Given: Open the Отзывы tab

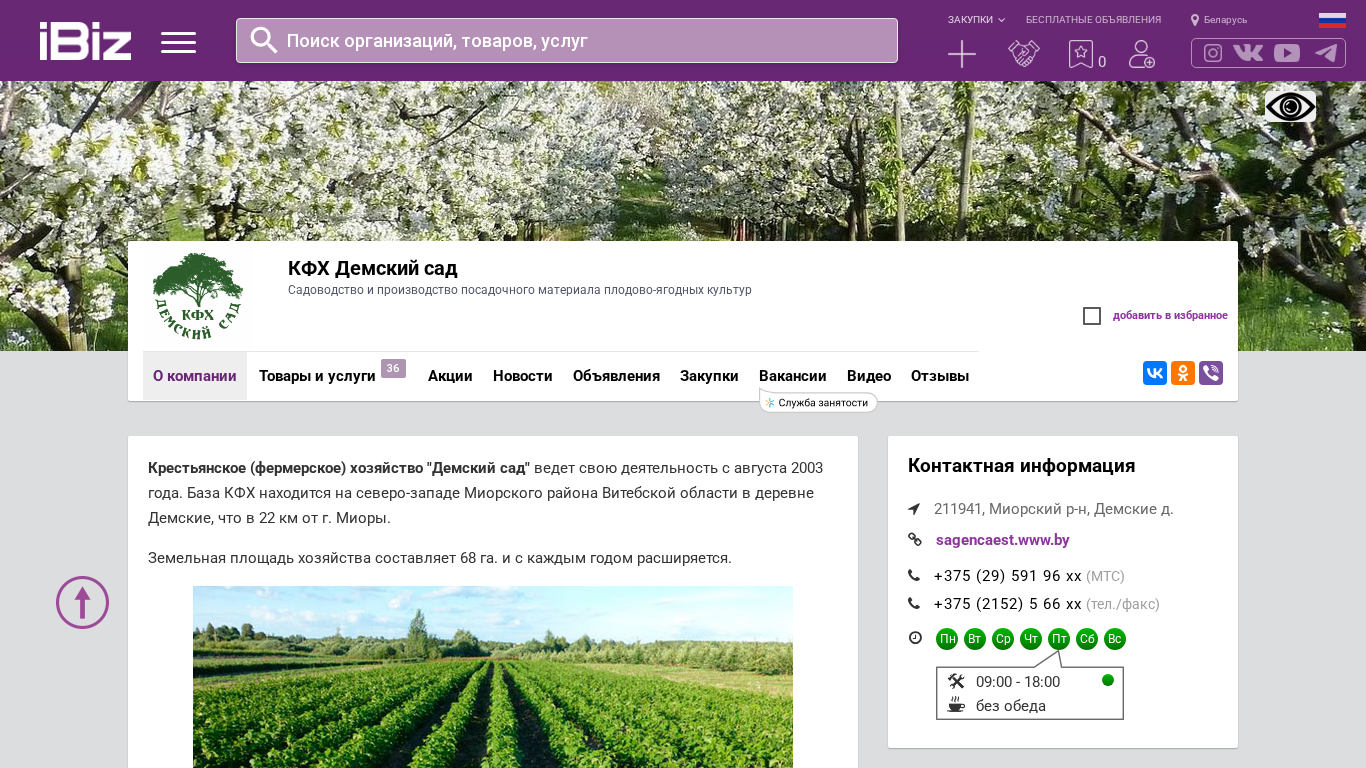Looking at the screenshot, I should coord(940,376).
